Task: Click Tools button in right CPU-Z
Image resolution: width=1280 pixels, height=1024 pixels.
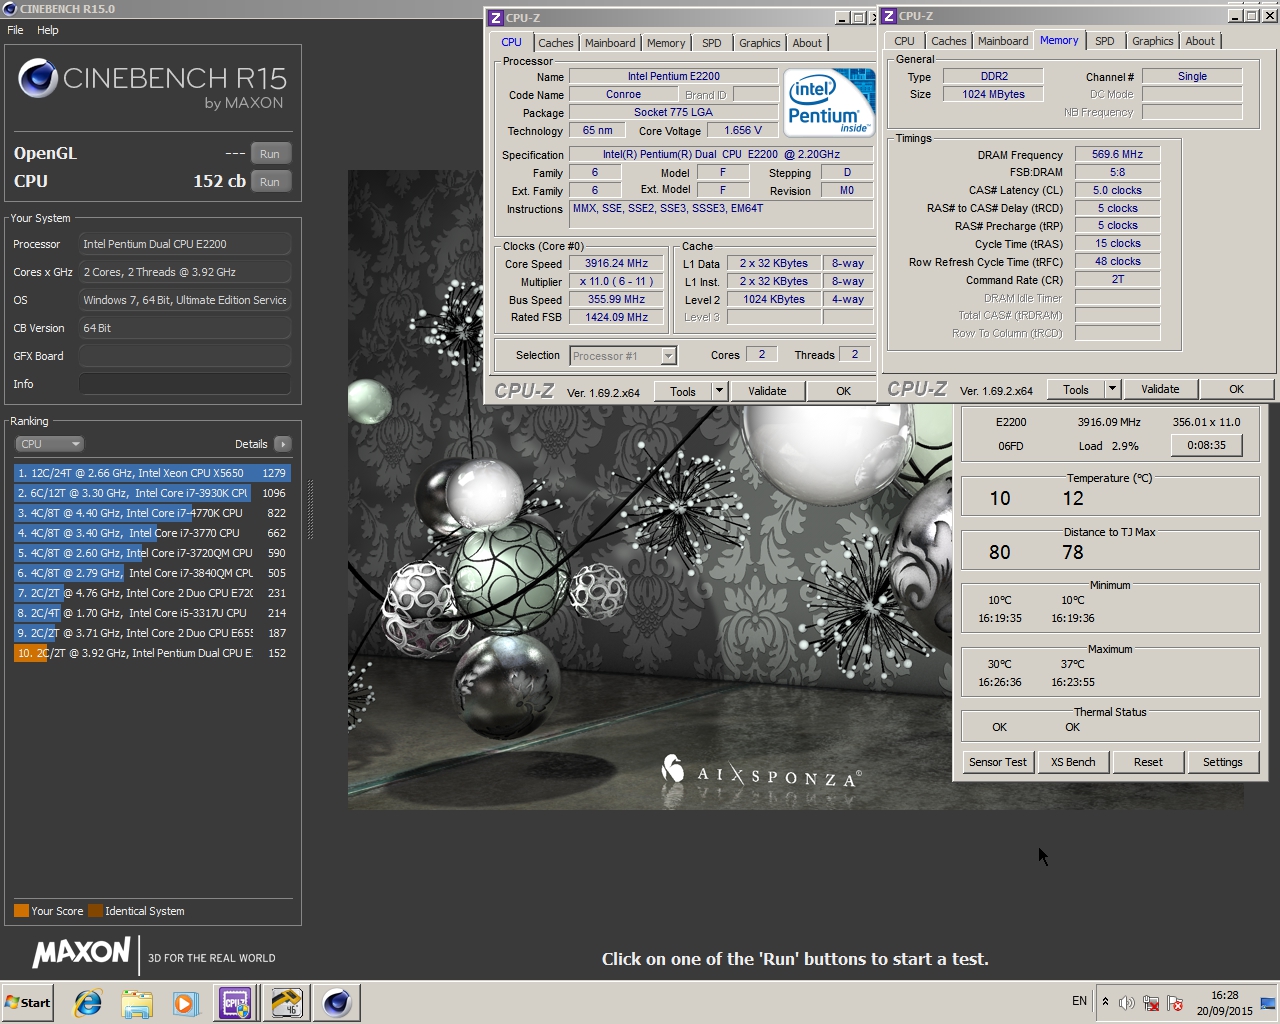Action: (1076, 390)
